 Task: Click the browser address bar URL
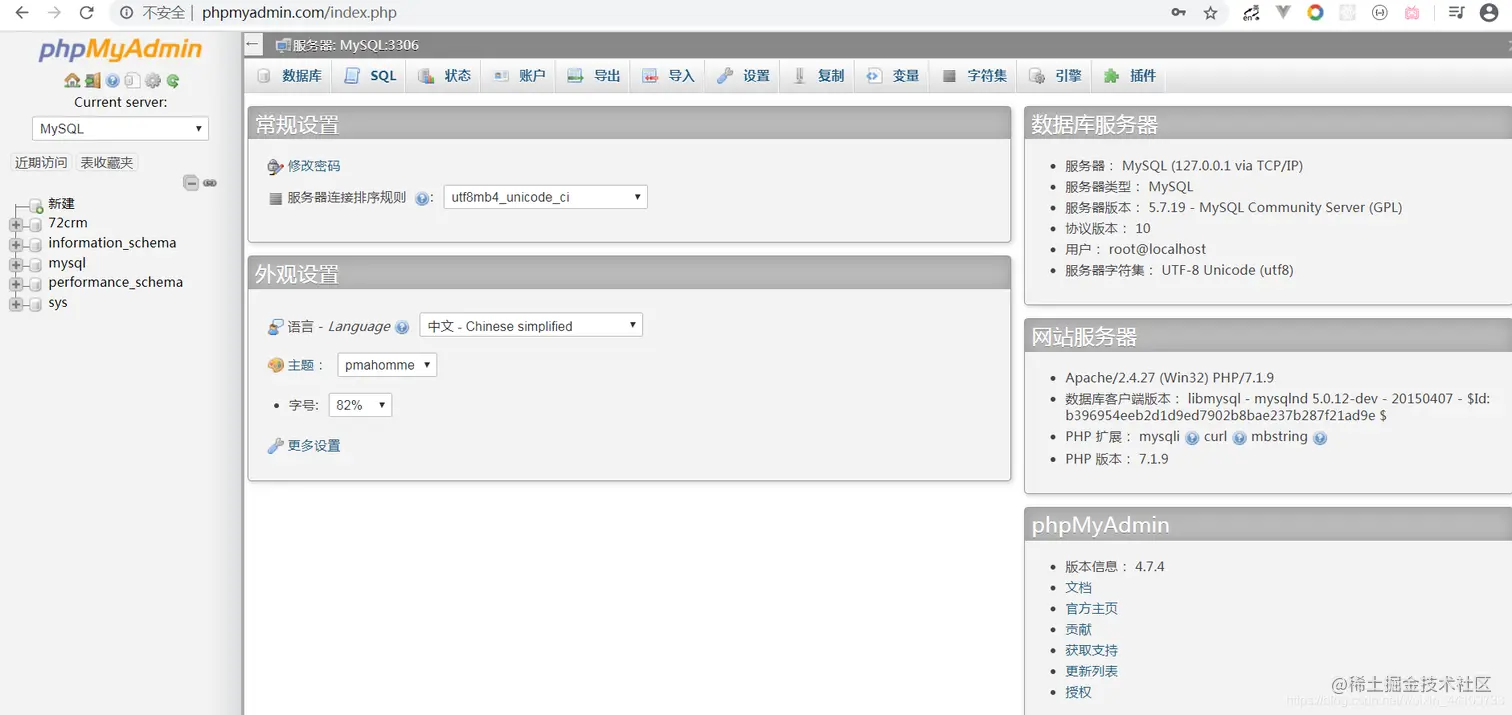[299, 13]
